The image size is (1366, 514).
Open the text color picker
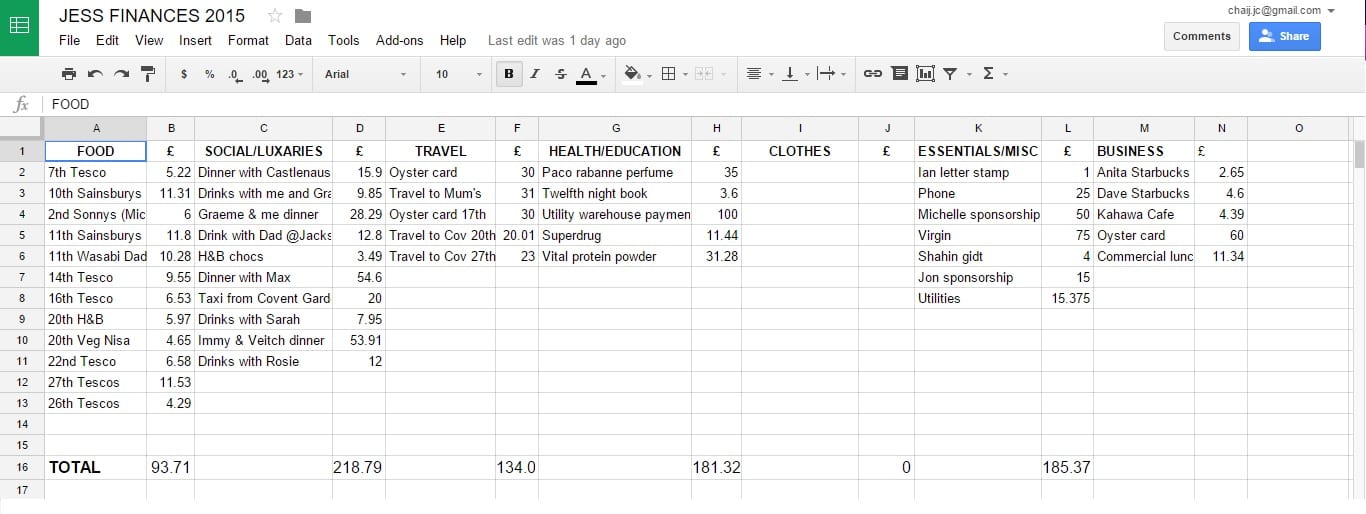click(x=589, y=74)
